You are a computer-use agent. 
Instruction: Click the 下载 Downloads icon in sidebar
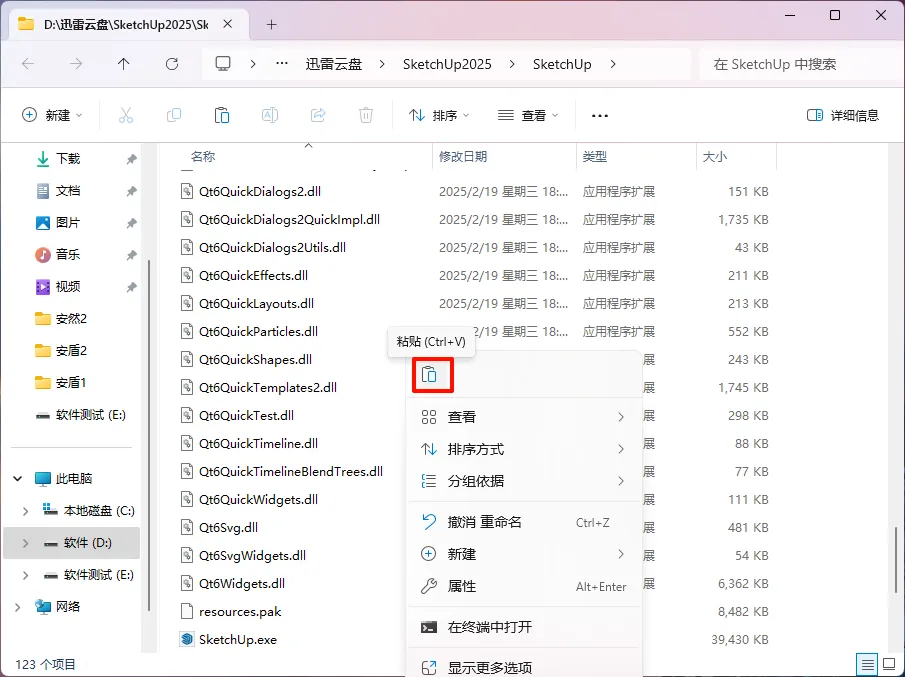pos(43,159)
